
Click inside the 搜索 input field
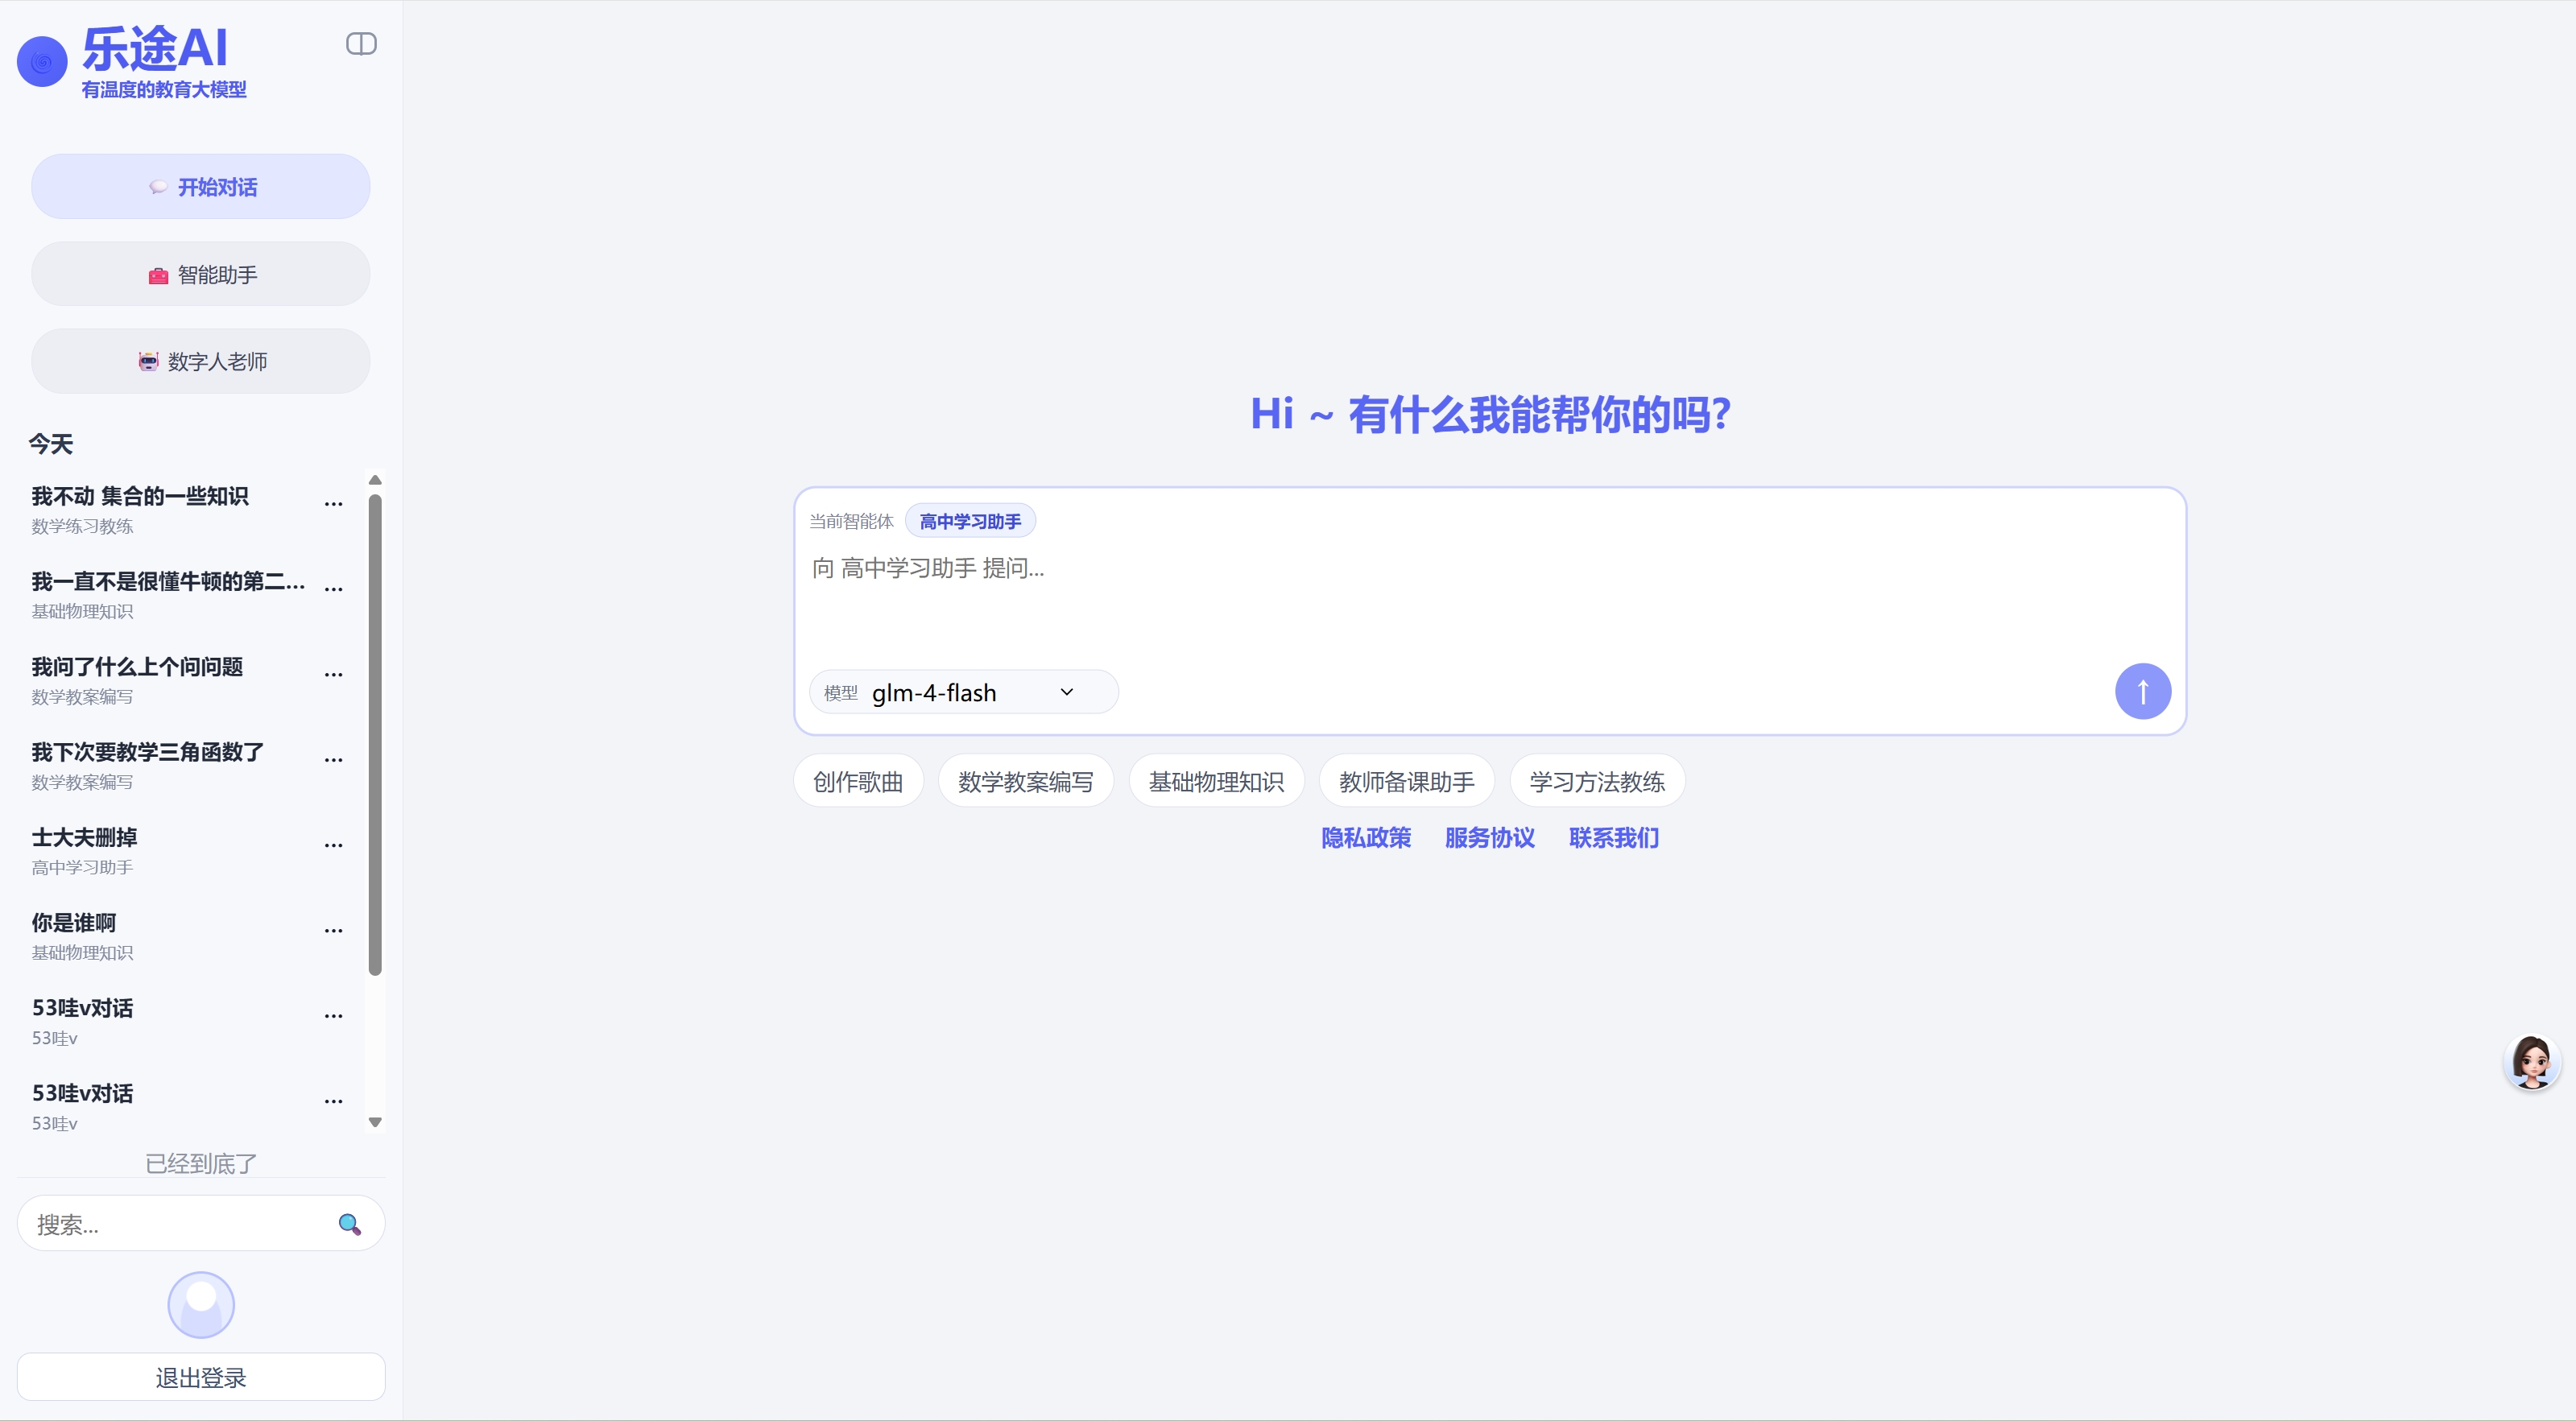(180, 1224)
